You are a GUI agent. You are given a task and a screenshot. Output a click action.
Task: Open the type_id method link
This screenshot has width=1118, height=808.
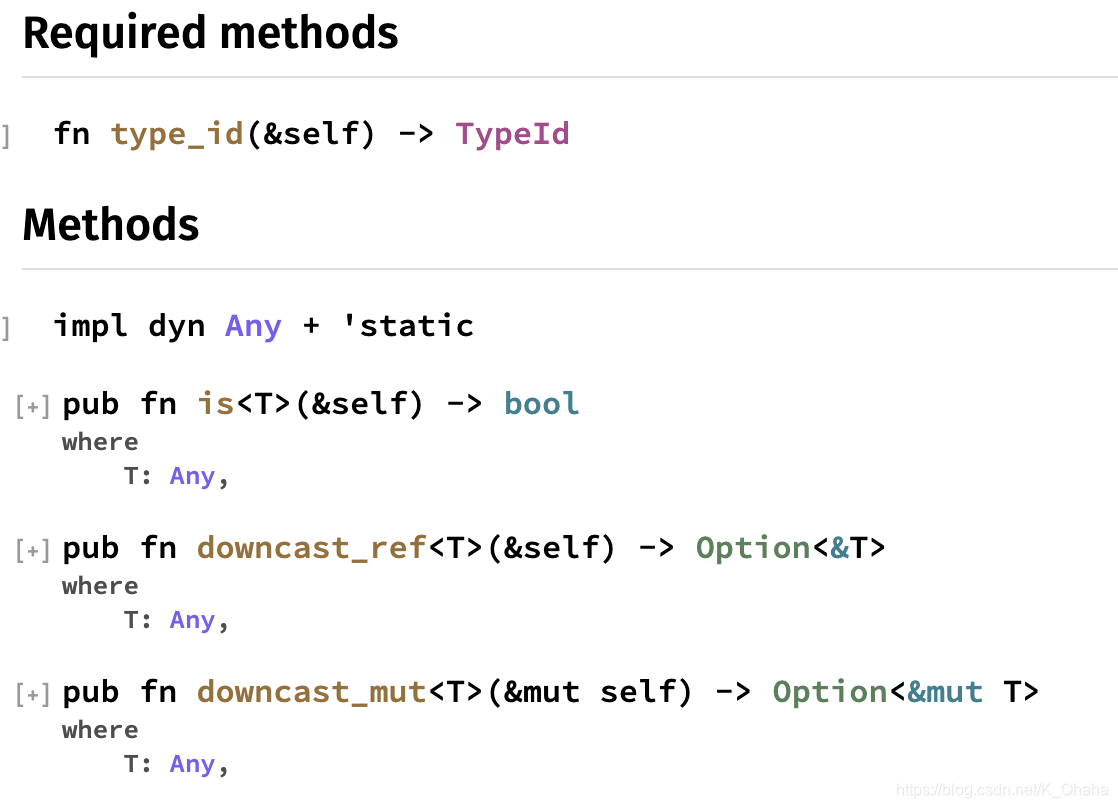click(178, 134)
